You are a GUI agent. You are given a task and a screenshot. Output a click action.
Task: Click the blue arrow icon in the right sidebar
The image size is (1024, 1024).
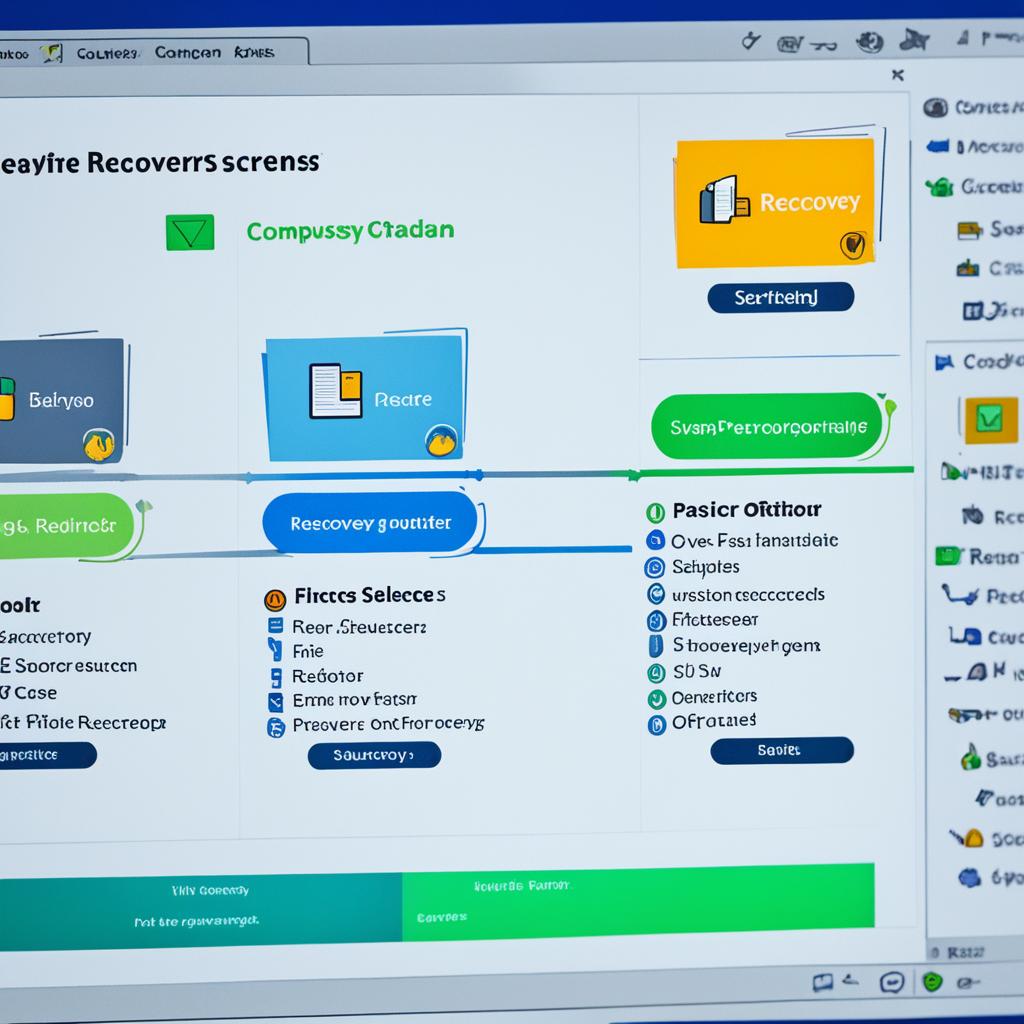(938, 146)
